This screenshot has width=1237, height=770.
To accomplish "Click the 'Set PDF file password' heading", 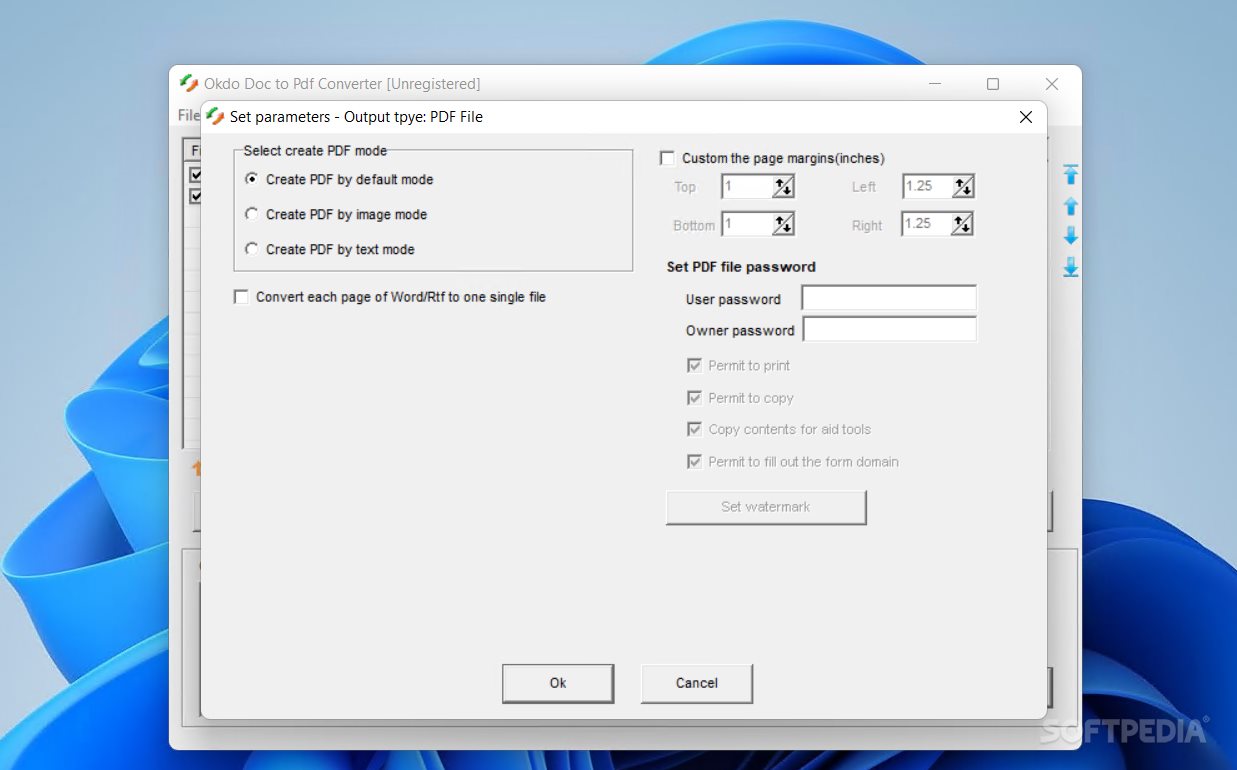I will [741, 267].
